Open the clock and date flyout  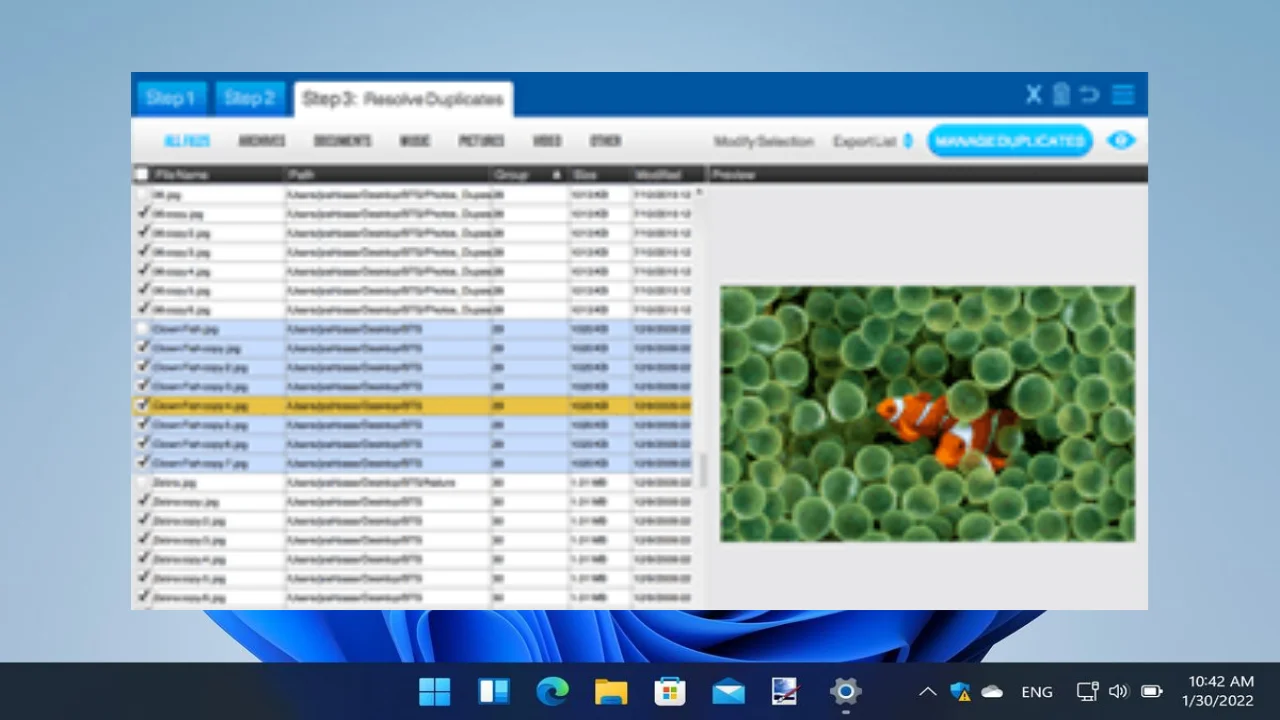pos(1217,691)
